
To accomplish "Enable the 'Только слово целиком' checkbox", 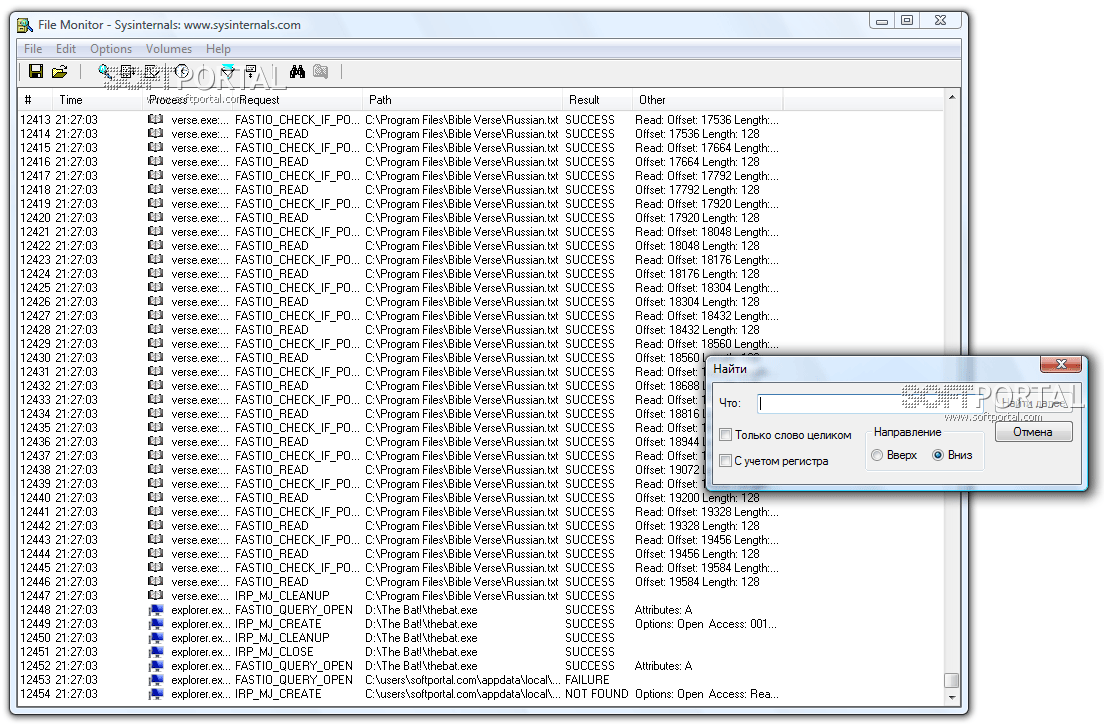I will tap(725, 435).
